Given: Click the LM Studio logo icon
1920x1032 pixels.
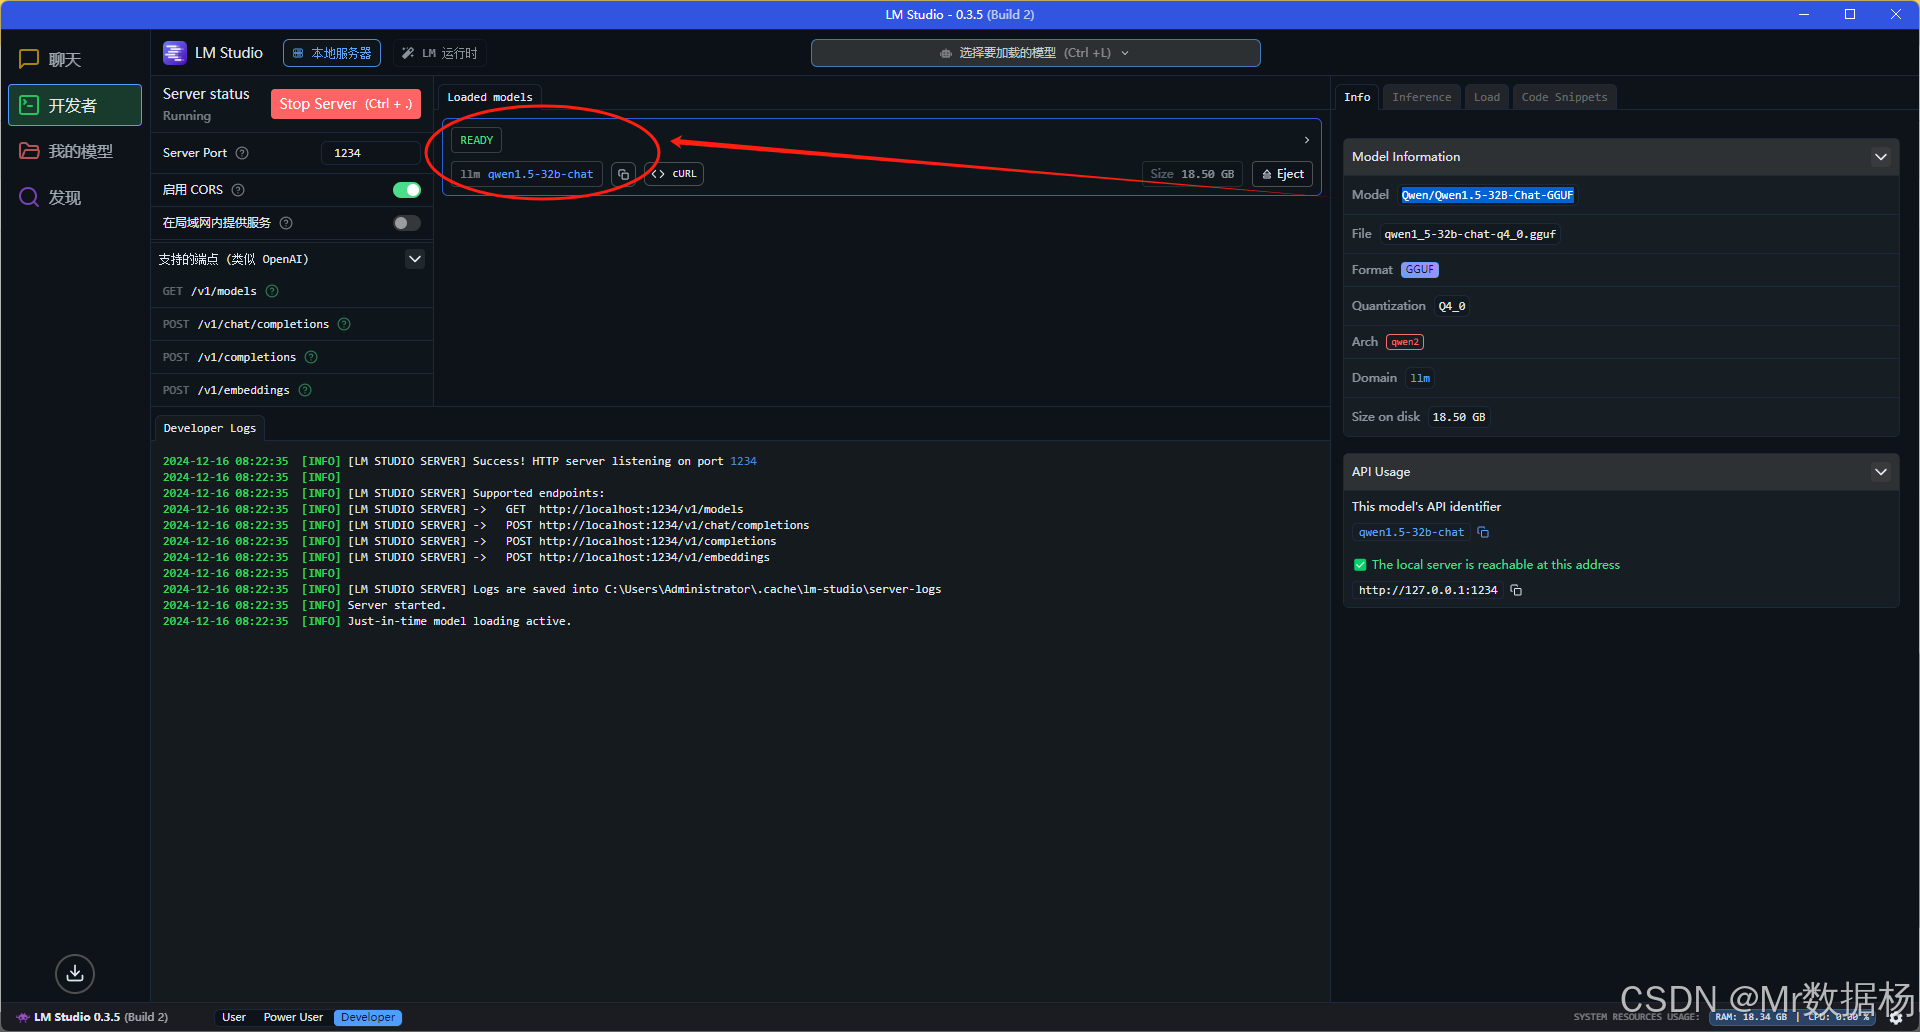Looking at the screenshot, I should pos(175,53).
